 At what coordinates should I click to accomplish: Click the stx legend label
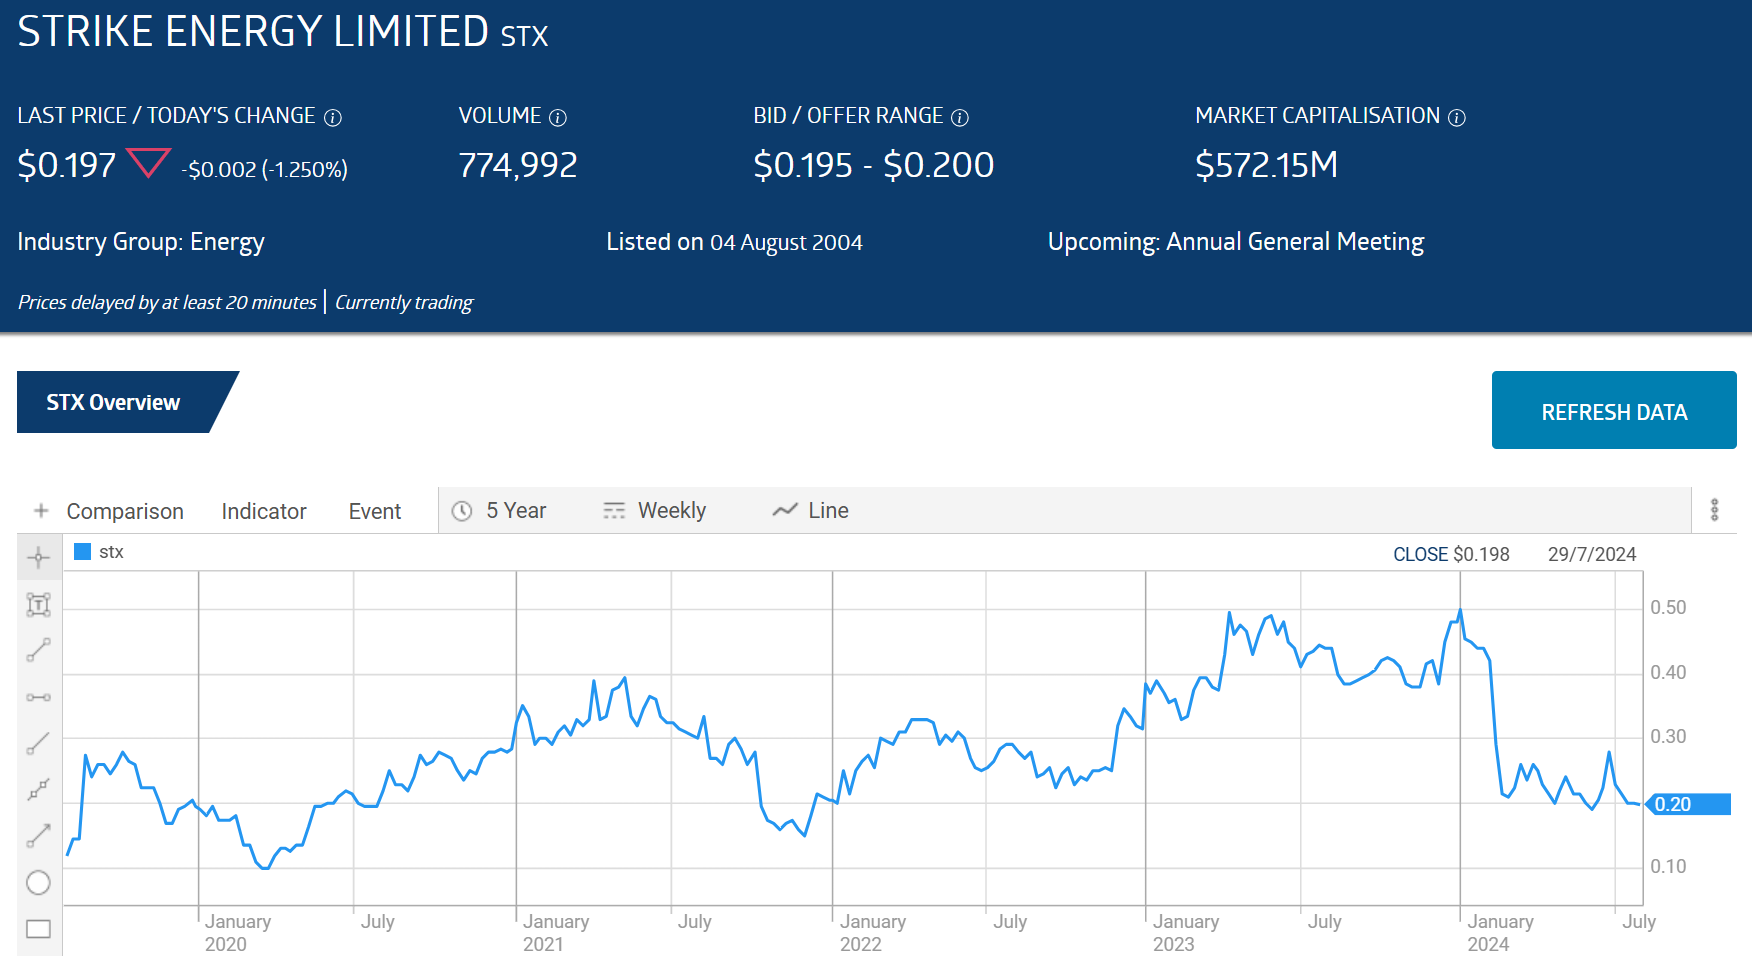coord(111,552)
